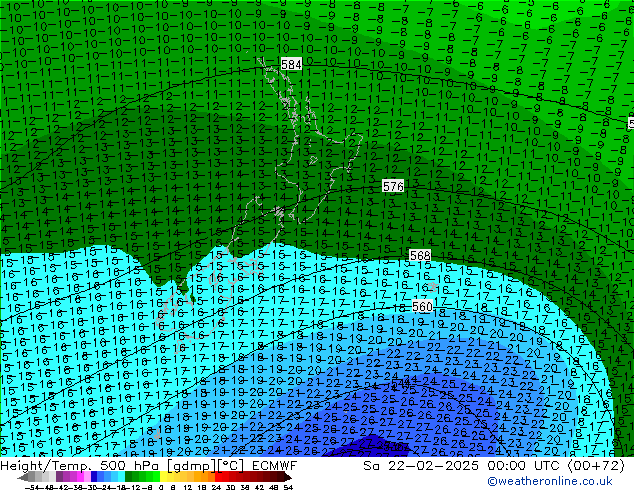Viewport: 634px width, 490px height.
Task: Click the 584 contour height label
Action: click(x=291, y=64)
